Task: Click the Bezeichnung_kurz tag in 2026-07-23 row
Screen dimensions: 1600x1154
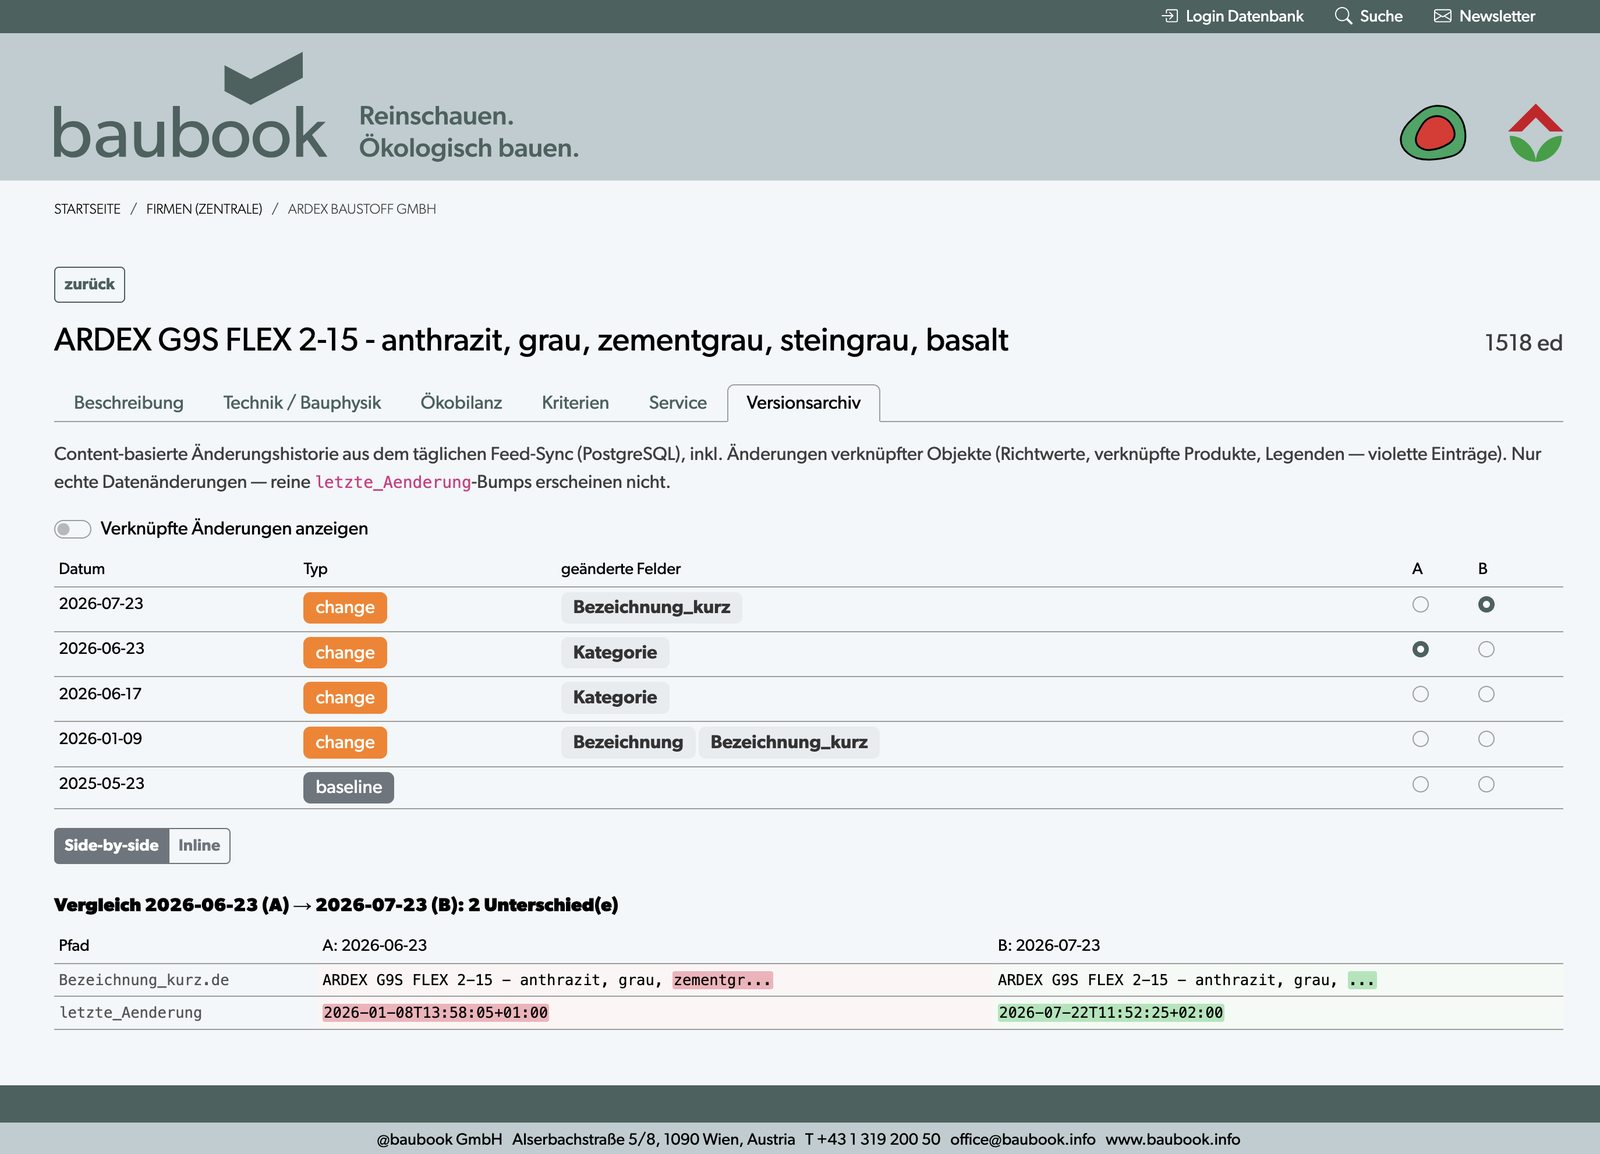Action: 651,607
